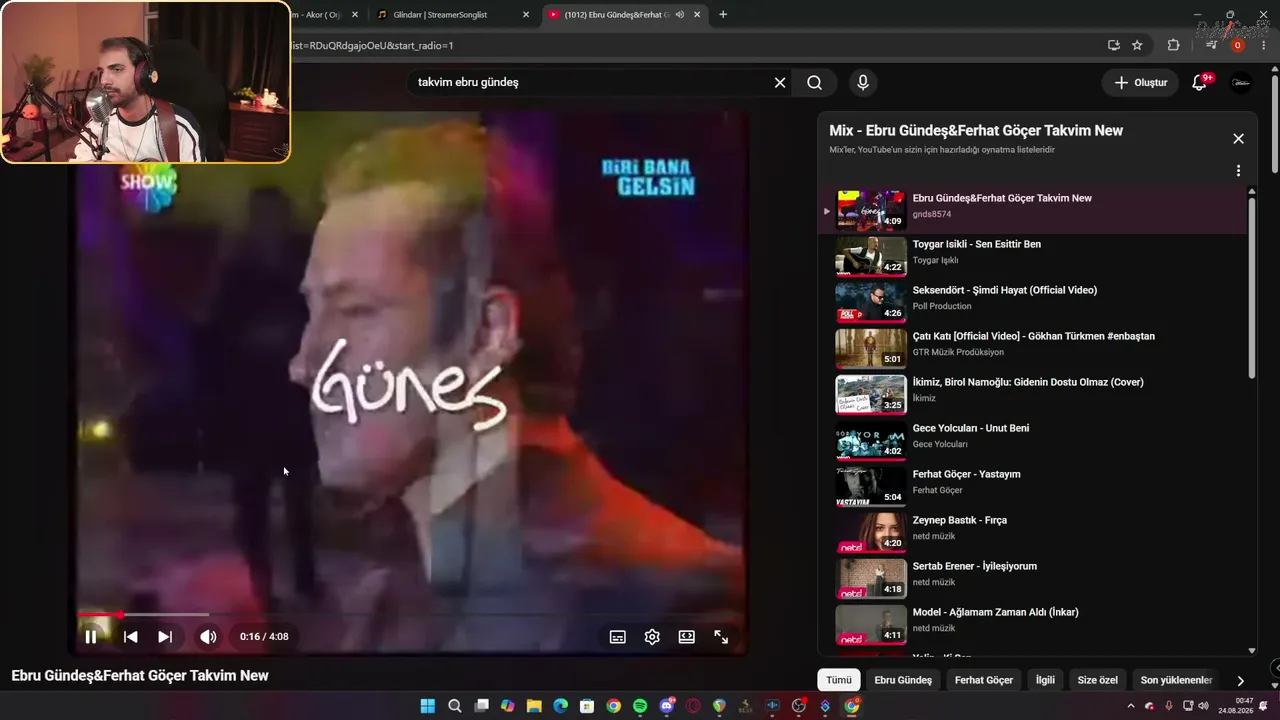Enter fullscreen on the video player
Screen dimensions: 1280x720
[x=721, y=637]
